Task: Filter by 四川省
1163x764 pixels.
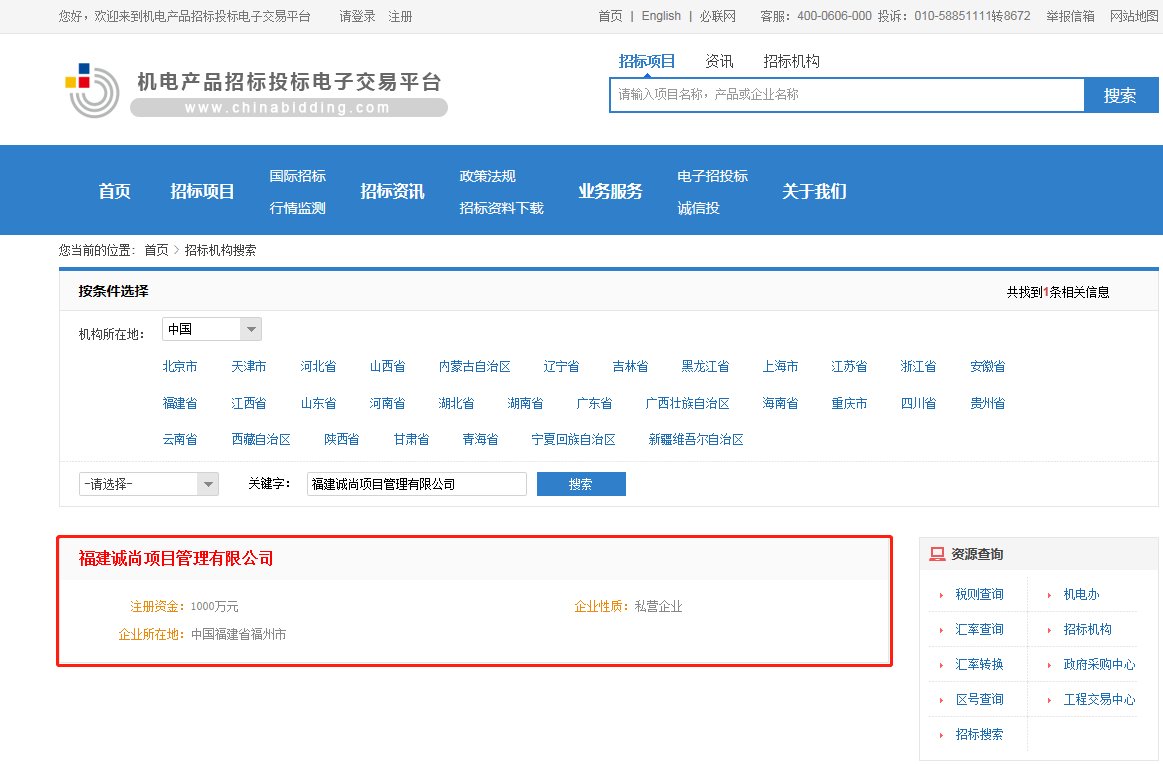Action: (918, 404)
